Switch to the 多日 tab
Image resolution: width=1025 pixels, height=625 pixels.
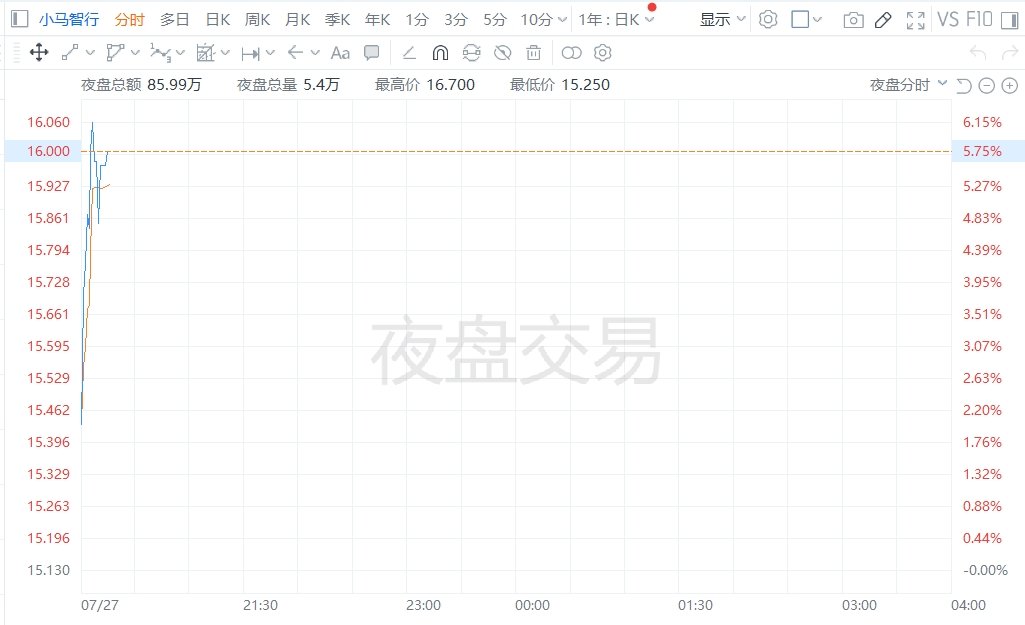(175, 20)
